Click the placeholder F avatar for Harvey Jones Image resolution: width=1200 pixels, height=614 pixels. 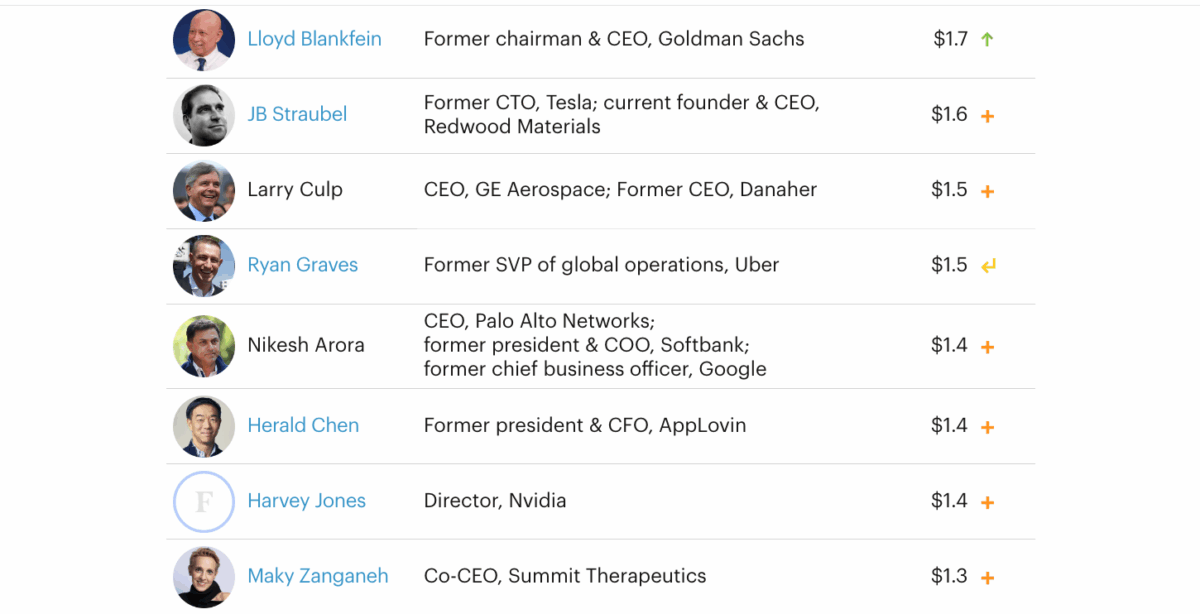(204, 501)
